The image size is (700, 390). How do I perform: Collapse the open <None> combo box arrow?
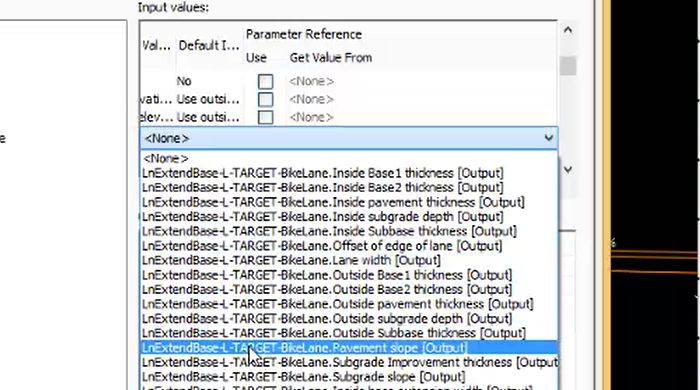549,138
